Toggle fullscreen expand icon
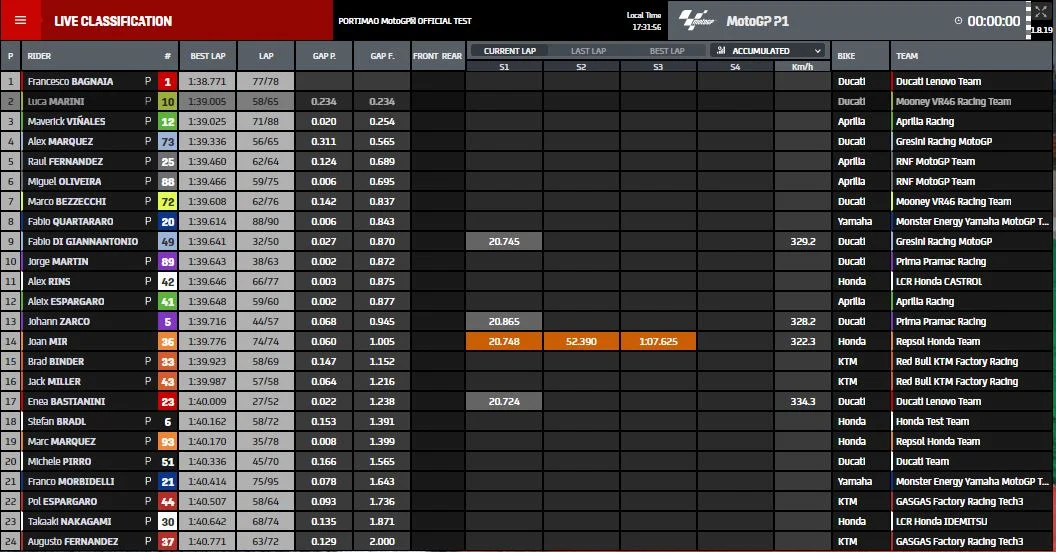The height and width of the screenshot is (552, 1056). pos(1041,11)
